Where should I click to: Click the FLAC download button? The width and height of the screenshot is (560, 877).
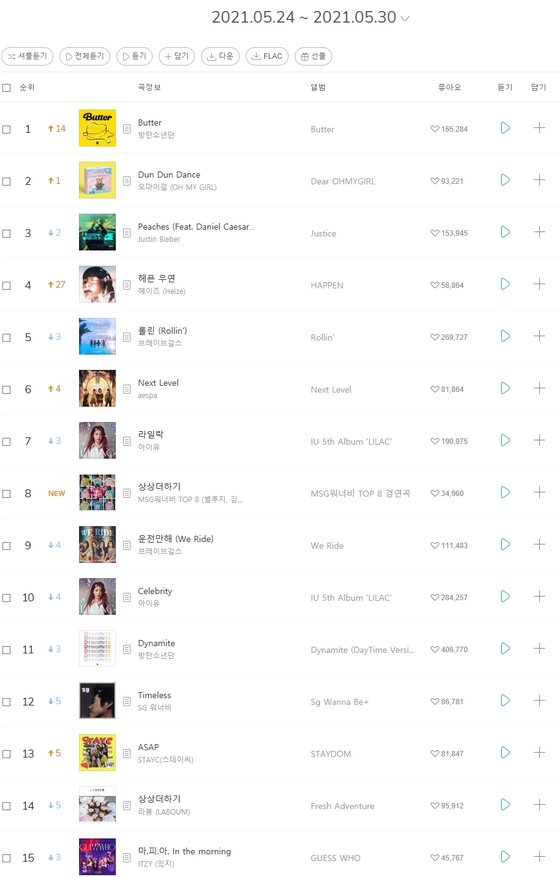267,56
